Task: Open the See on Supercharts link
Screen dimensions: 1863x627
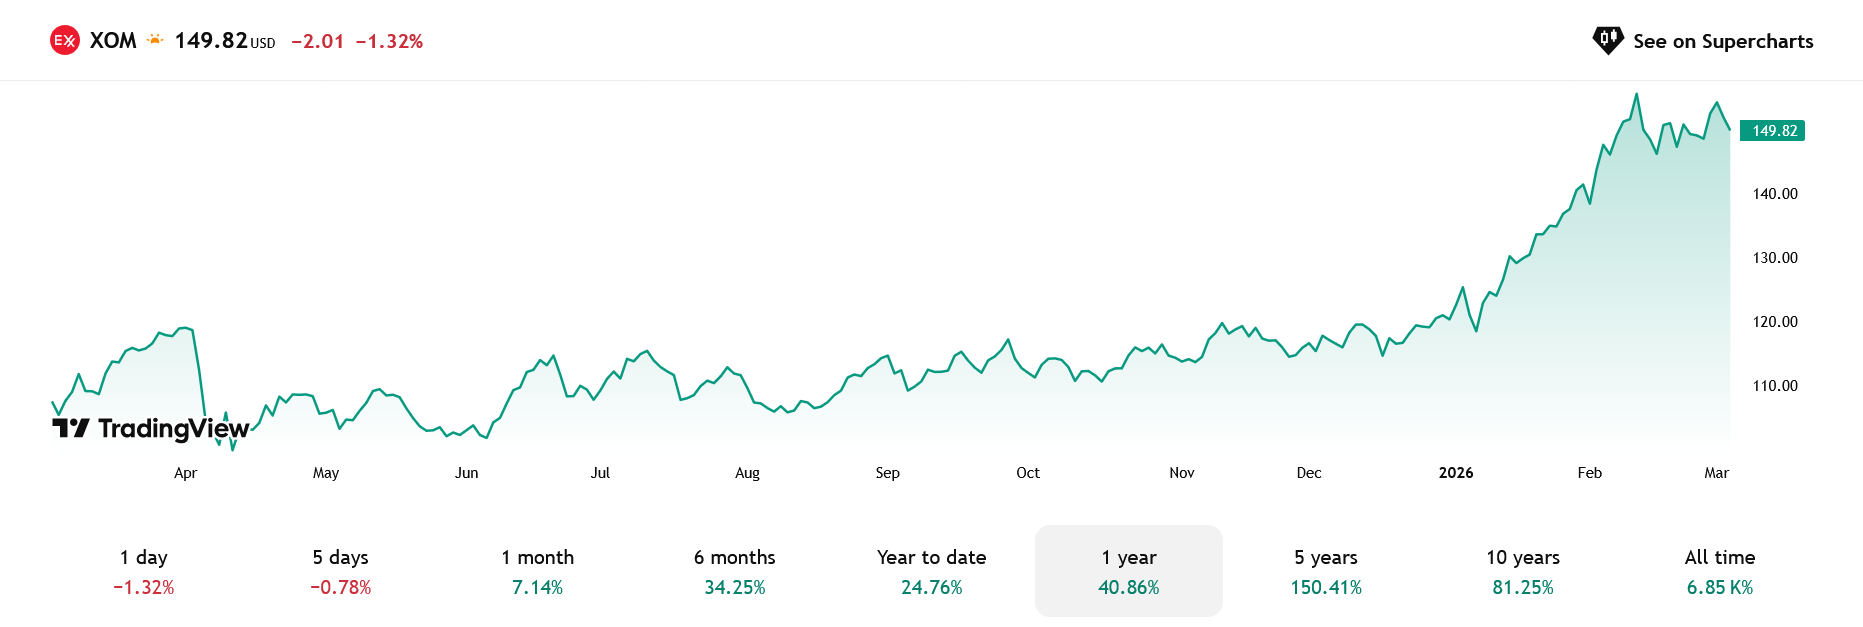Action: pyautogui.click(x=1722, y=41)
